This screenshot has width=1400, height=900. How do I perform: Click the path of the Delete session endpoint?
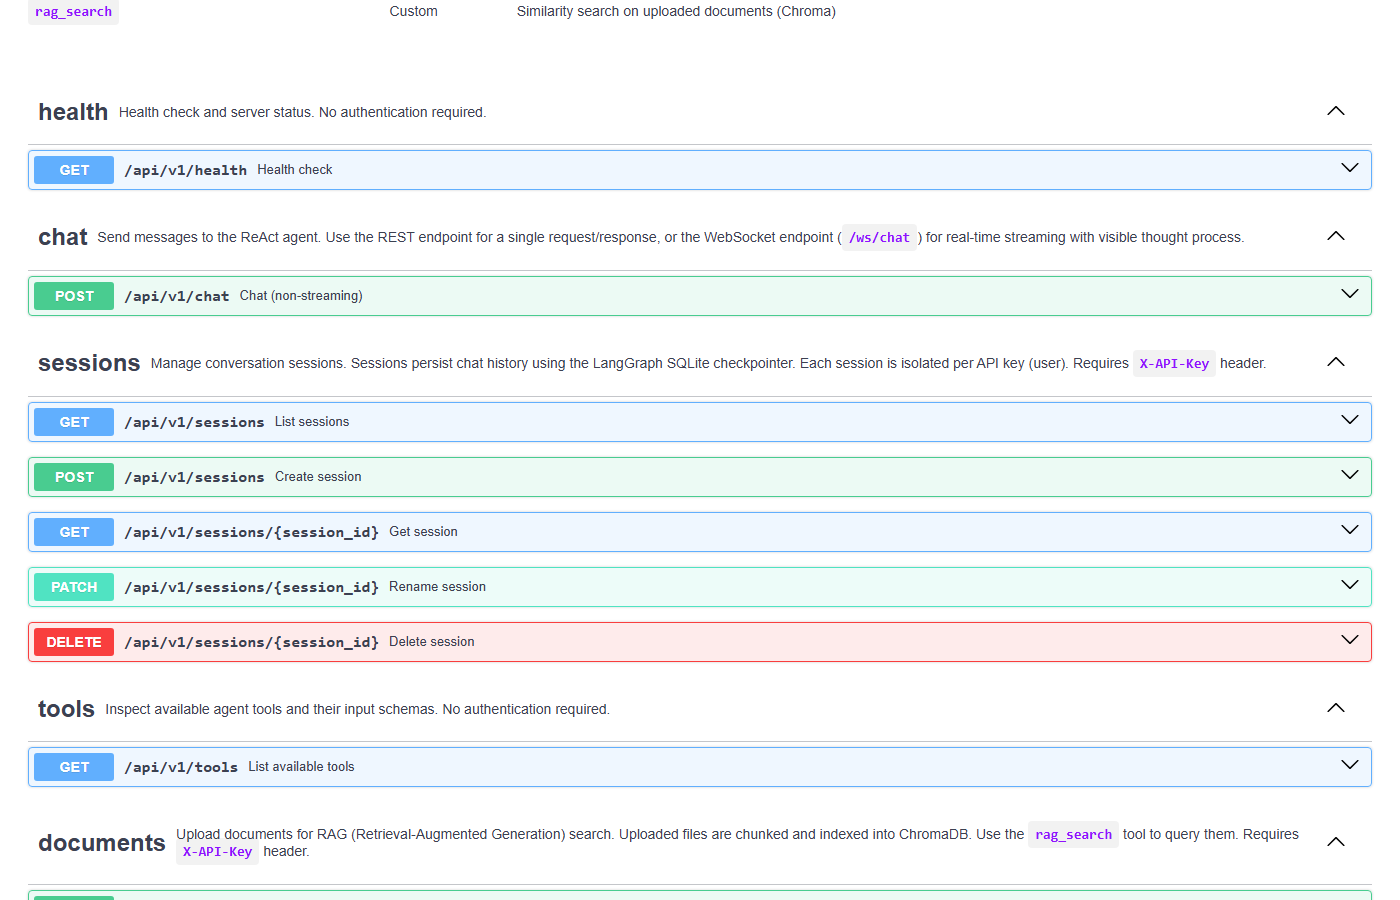tap(252, 642)
